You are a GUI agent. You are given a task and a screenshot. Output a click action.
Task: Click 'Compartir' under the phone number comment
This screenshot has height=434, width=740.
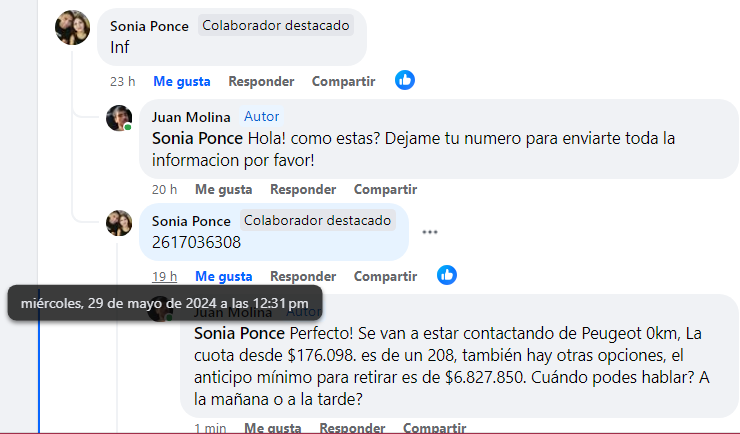point(385,276)
